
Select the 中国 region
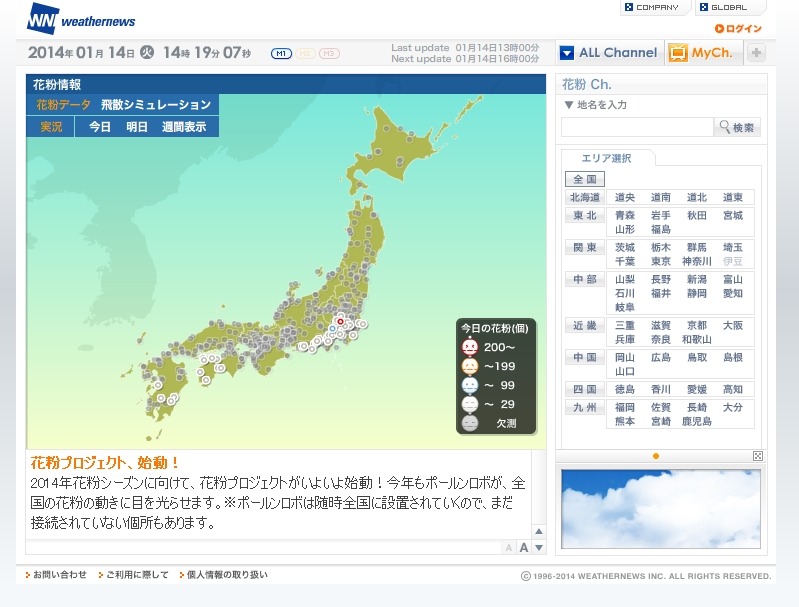(584, 357)
